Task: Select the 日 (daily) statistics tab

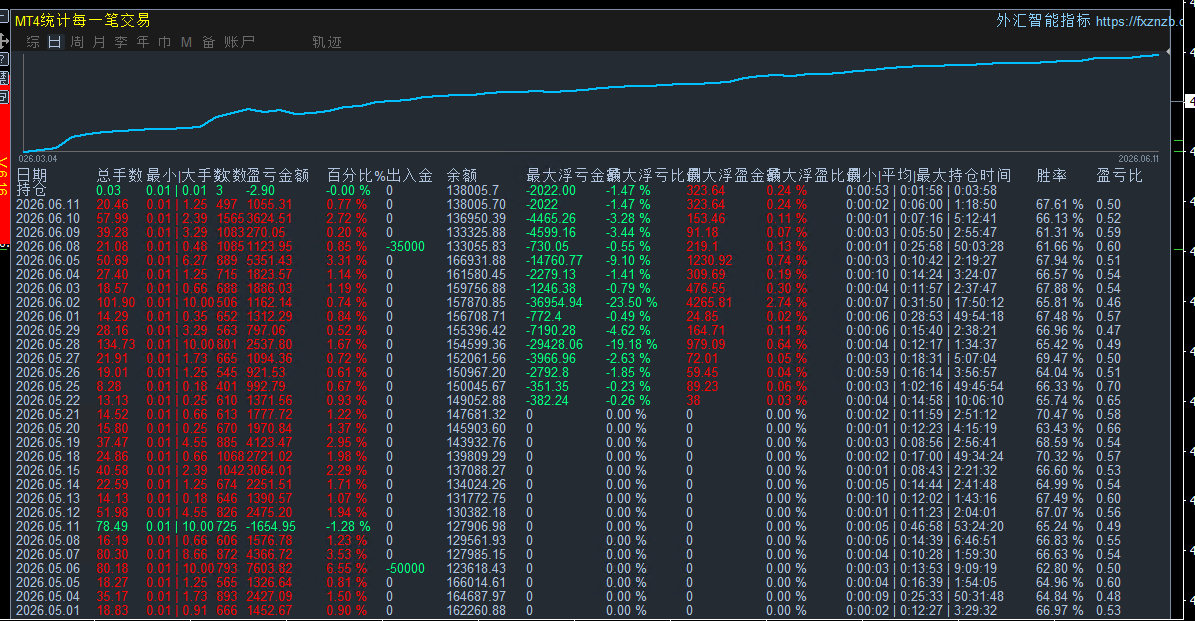Action: (54, 42)
